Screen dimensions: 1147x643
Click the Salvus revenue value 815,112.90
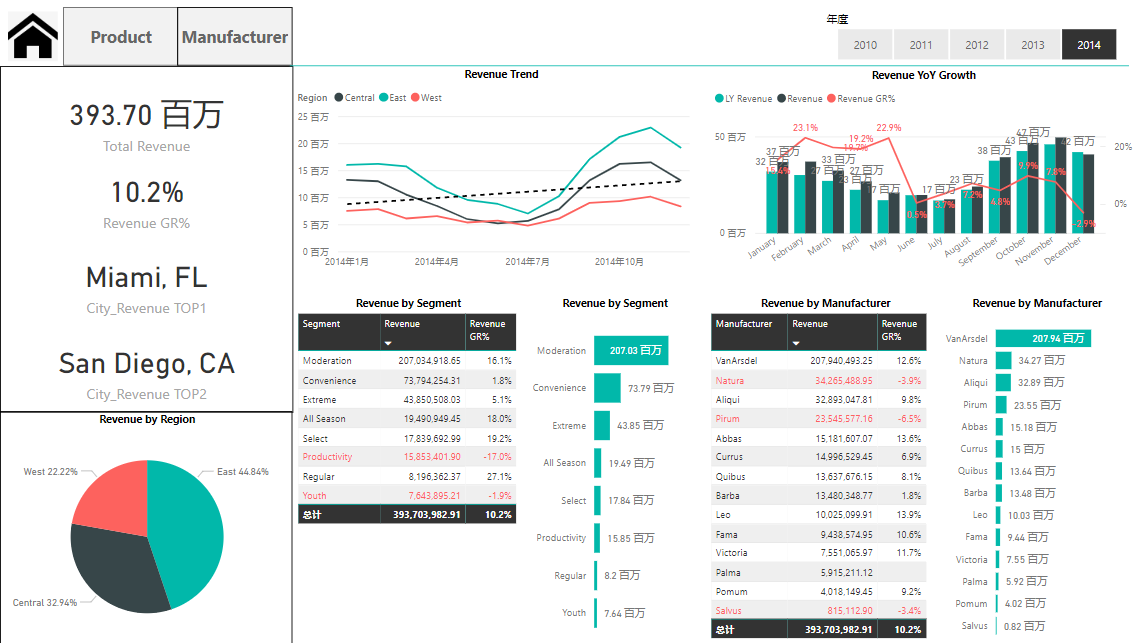pyautogui.click(x=850, y=610)
